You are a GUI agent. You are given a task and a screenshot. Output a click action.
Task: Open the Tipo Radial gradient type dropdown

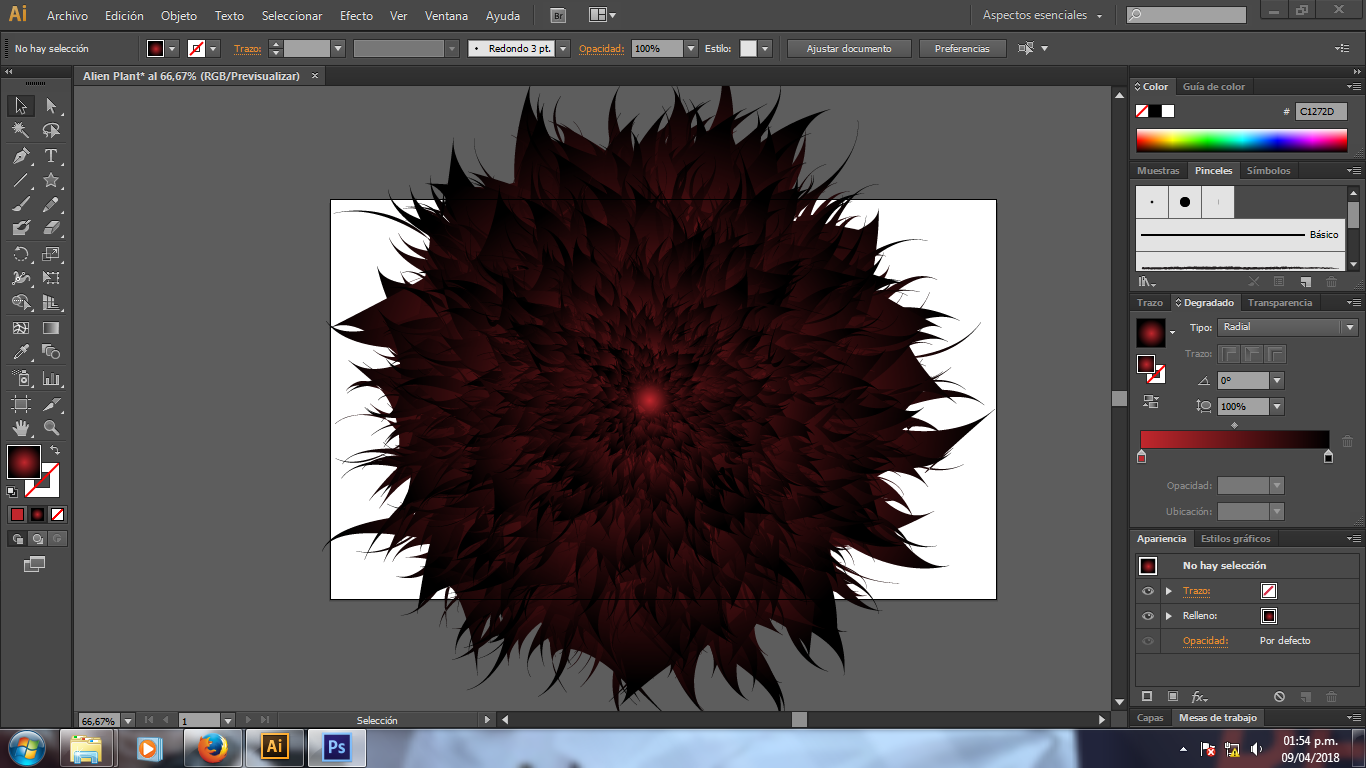1288,327
